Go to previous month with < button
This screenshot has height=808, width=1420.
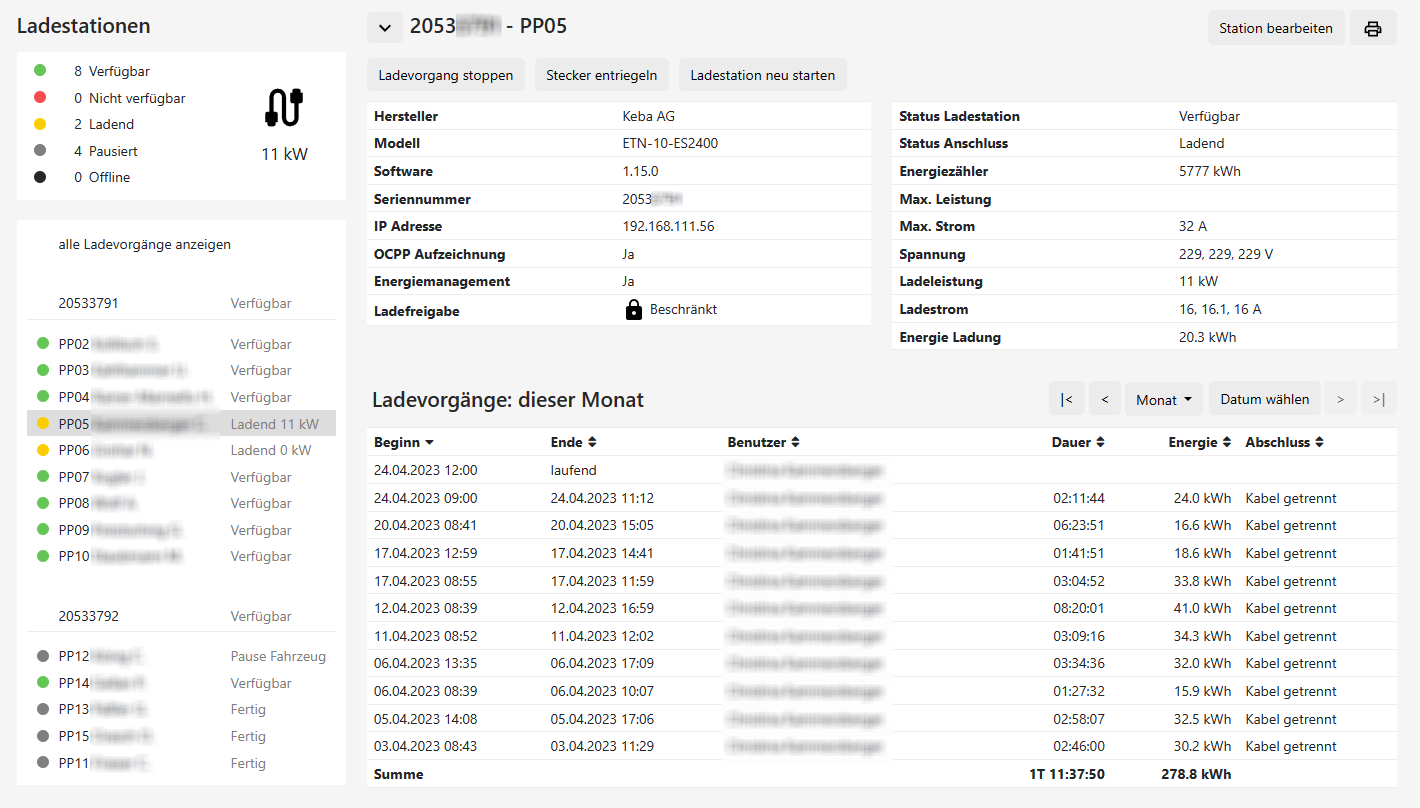click(1104, 399)
